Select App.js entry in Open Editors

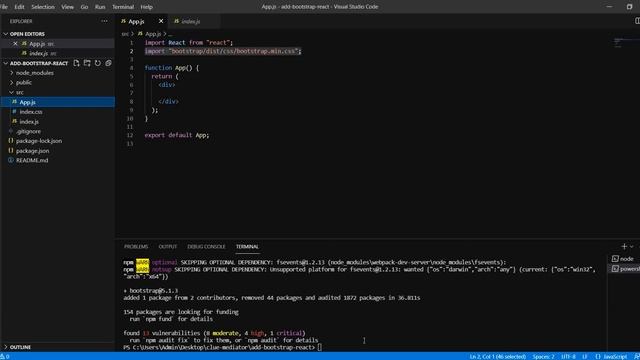(x=37, y=44)
